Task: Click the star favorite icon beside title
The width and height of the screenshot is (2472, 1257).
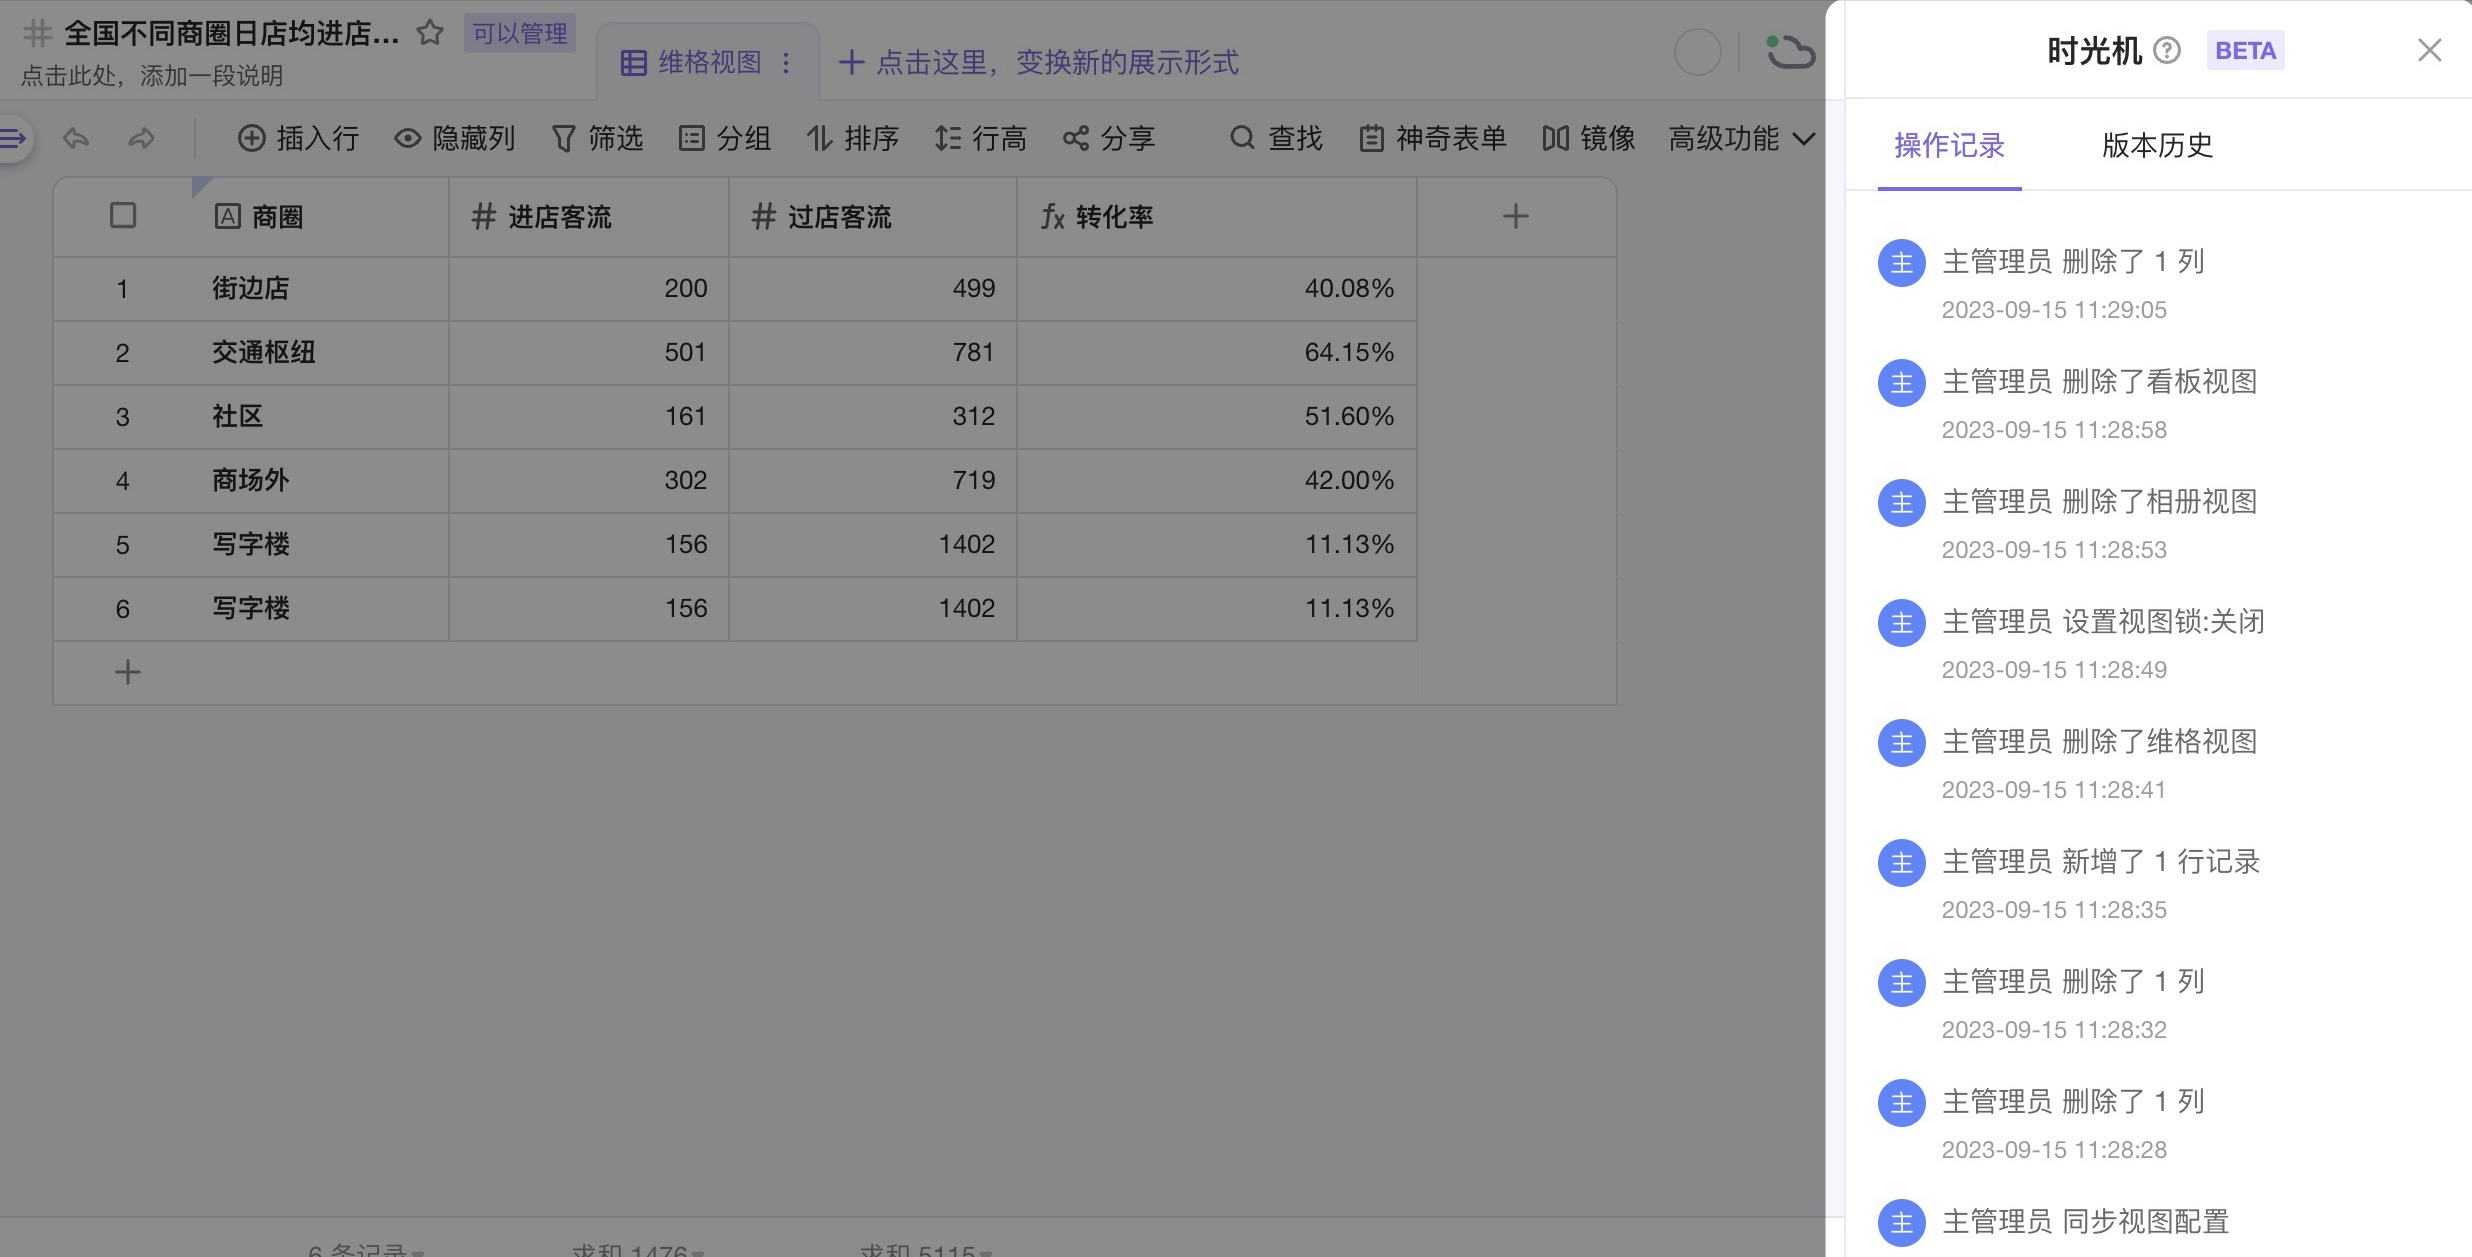Action: [x=430, y=33]
